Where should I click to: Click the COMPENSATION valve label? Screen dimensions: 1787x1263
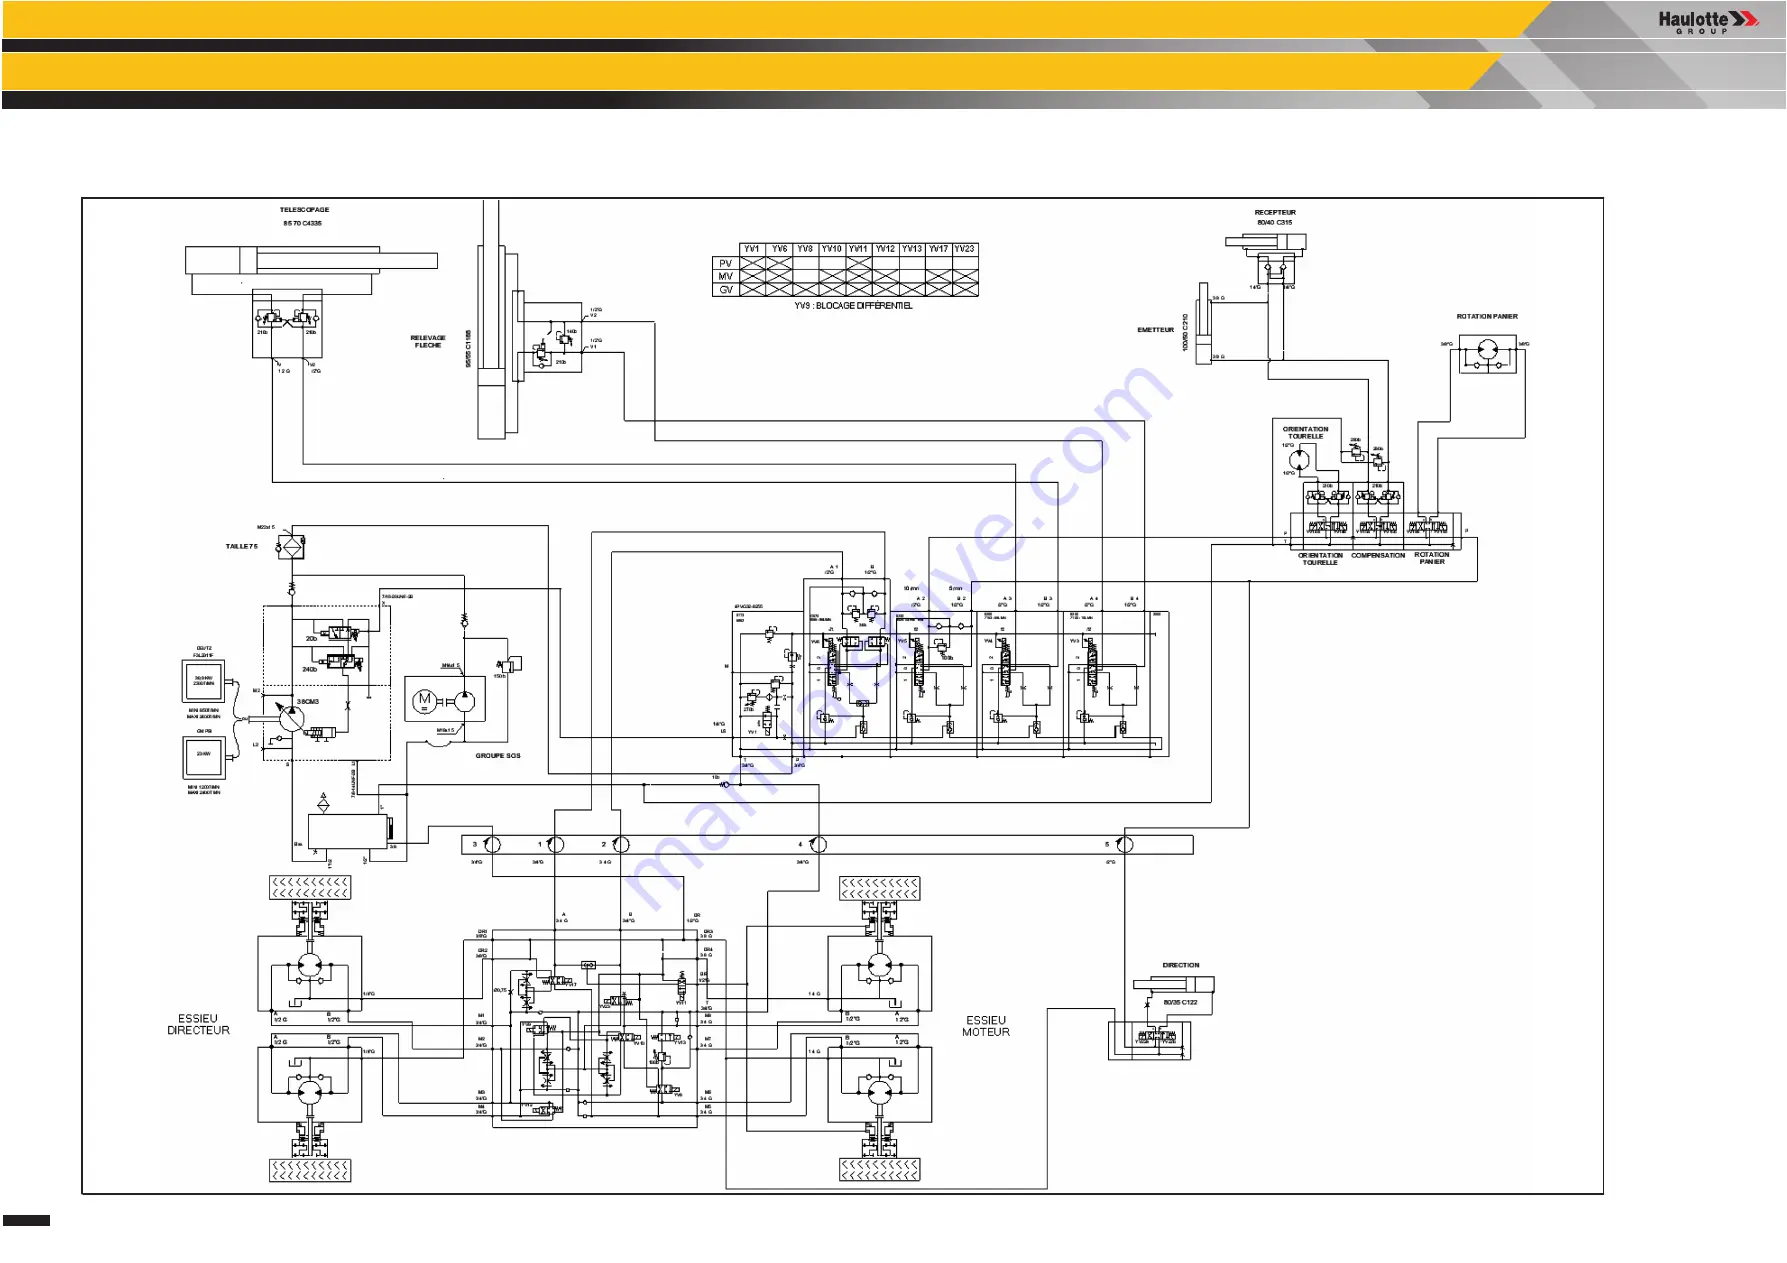[x=1378, y=555]
